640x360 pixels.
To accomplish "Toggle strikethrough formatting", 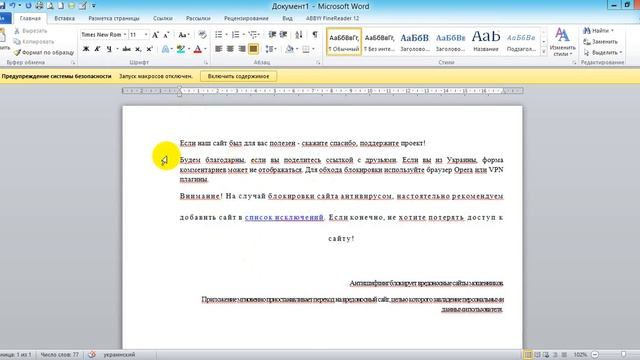I will (127, 49).
